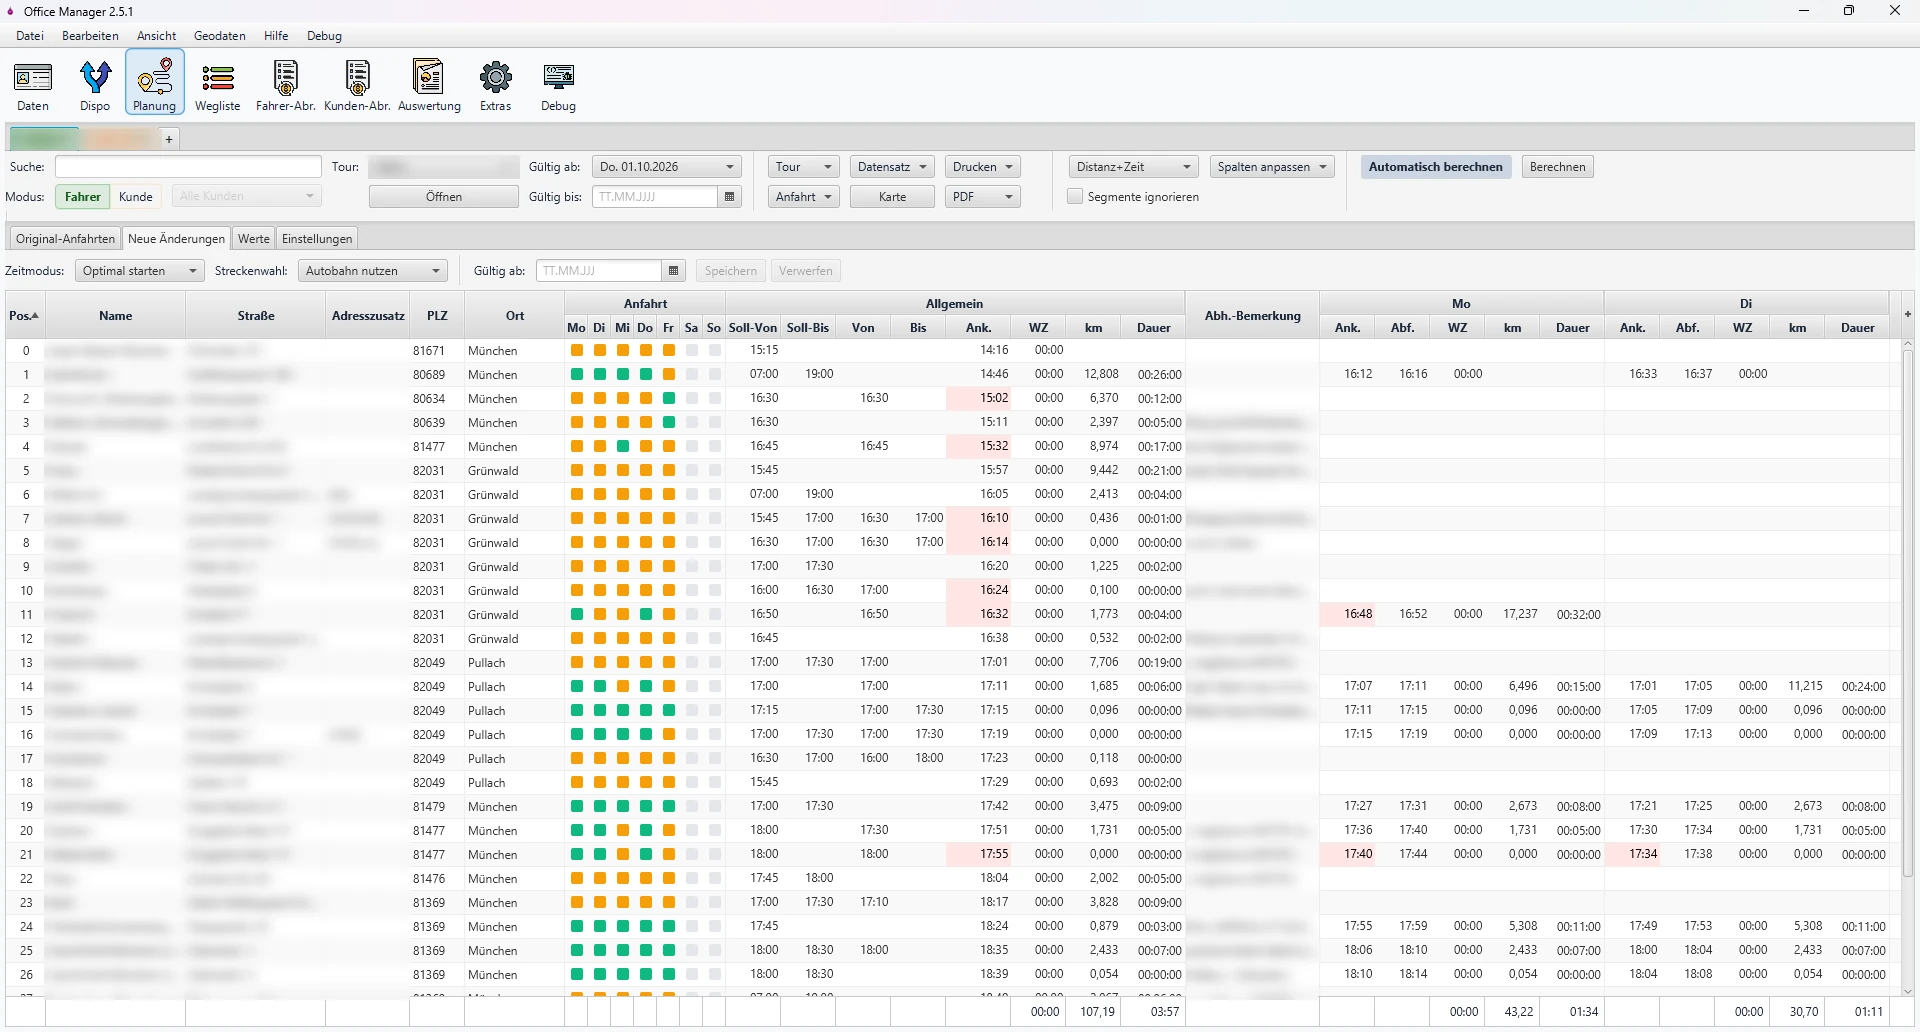Screen dimensions: 1920x1032
Task: Click the Debug monitor icon in the toolbar
Action: point(558,84)
